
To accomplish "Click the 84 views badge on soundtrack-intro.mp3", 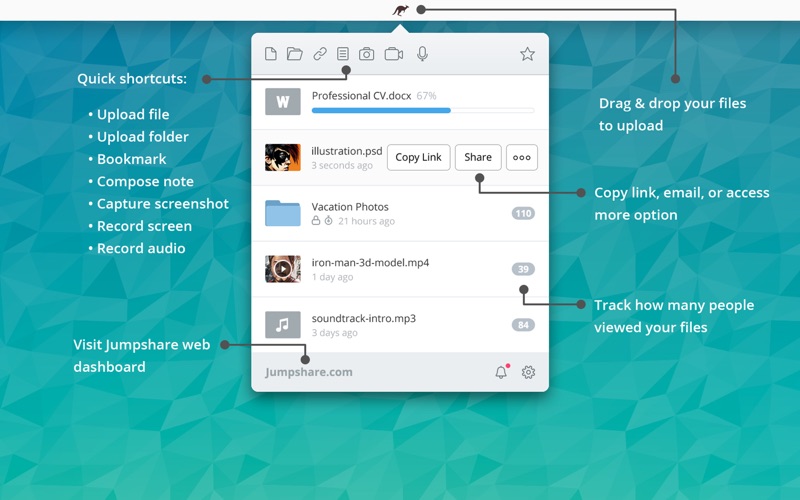I will (523, 325).
